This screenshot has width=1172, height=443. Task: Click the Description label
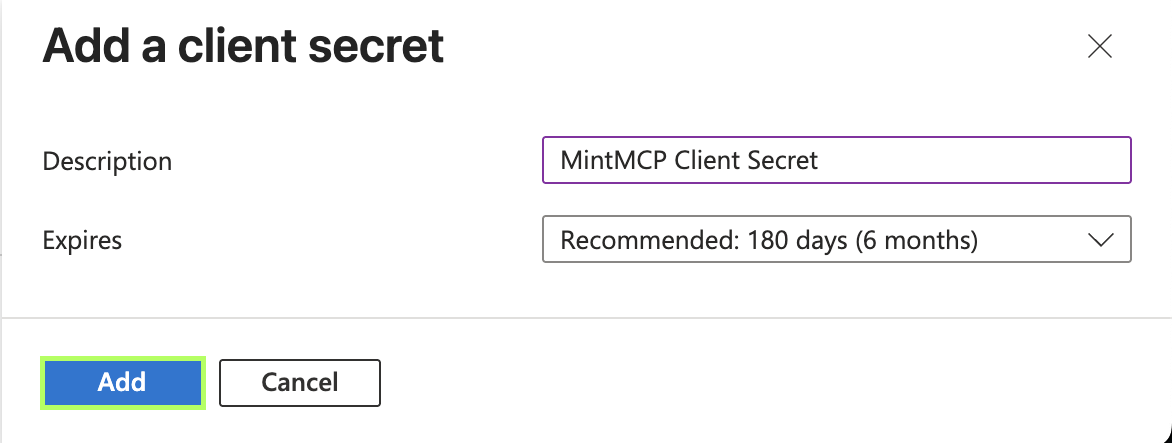coord(107,161)
